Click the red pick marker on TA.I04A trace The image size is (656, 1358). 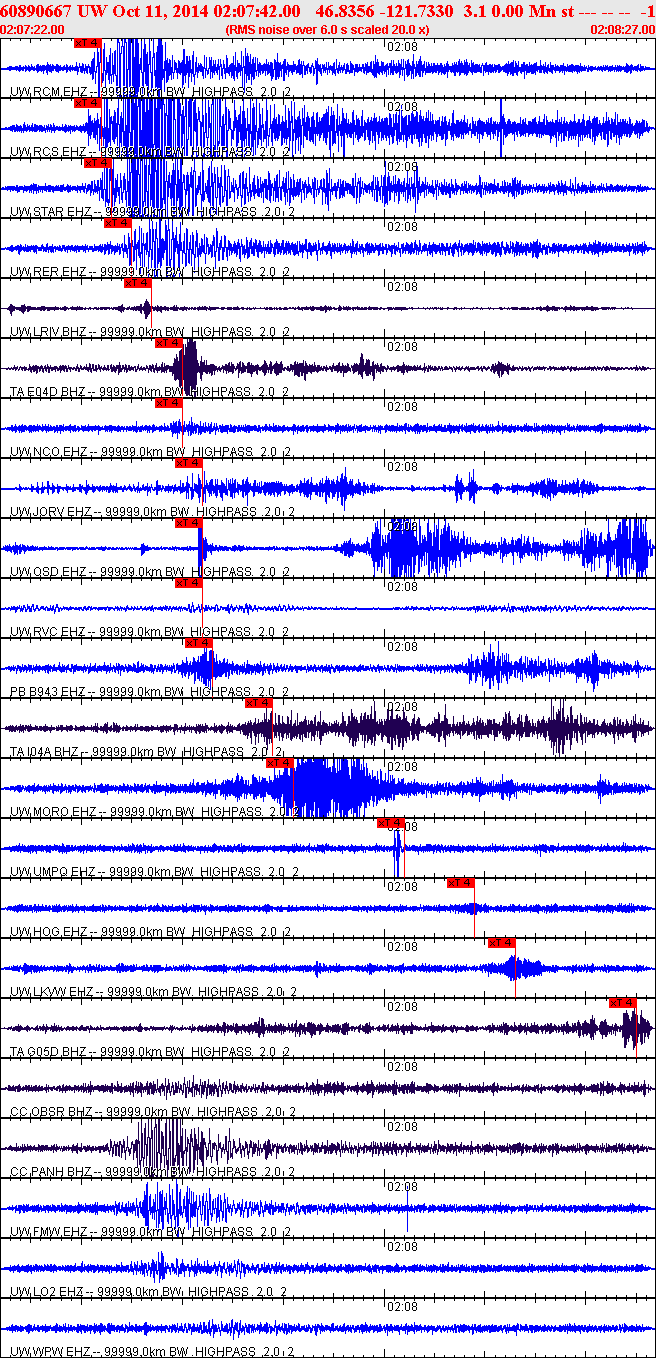click(x=258, y=703)
